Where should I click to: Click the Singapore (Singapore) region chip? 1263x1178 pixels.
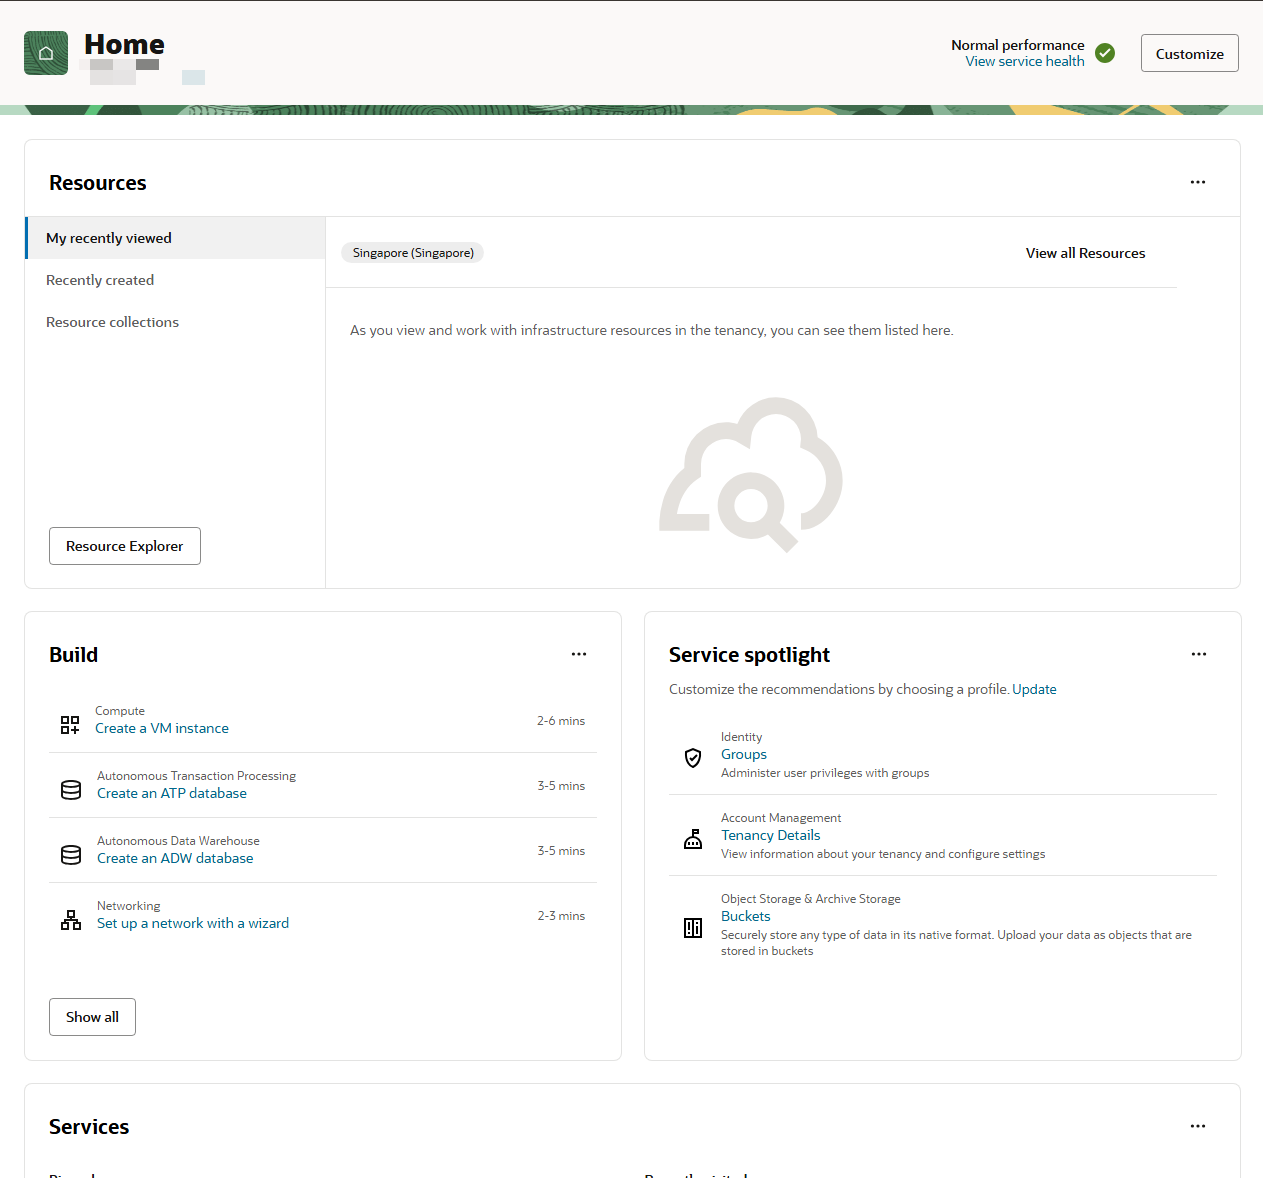tap(413, 253)
